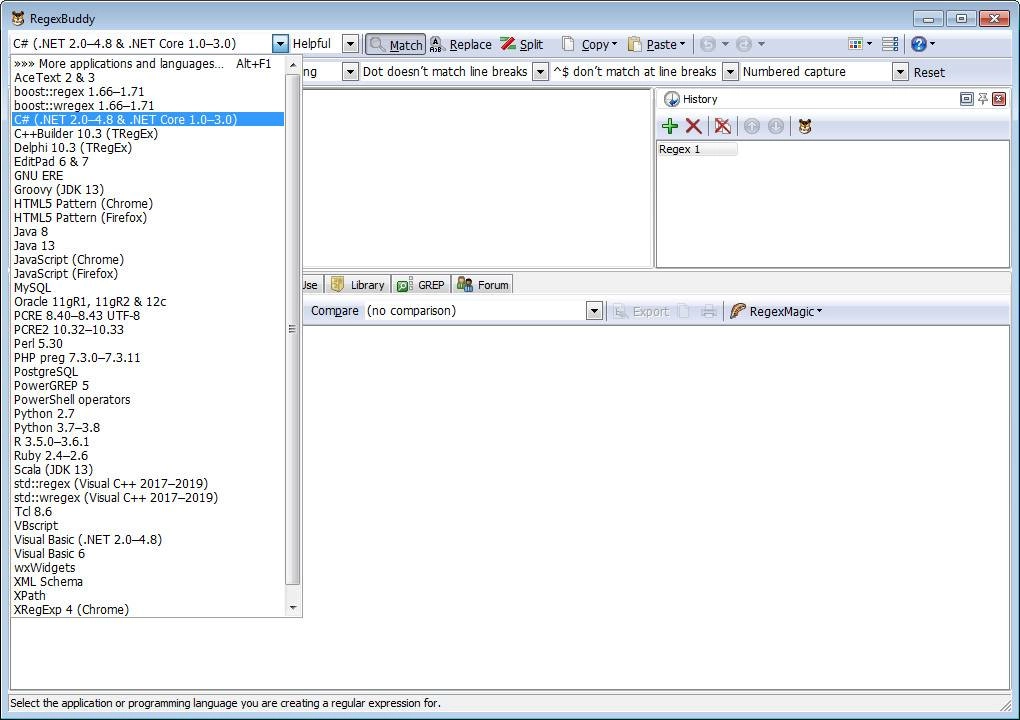Select C++Builder 10.3 (TRegEx)
Image resolution: width=1020 pixels, height=720 pixels.
148,133
